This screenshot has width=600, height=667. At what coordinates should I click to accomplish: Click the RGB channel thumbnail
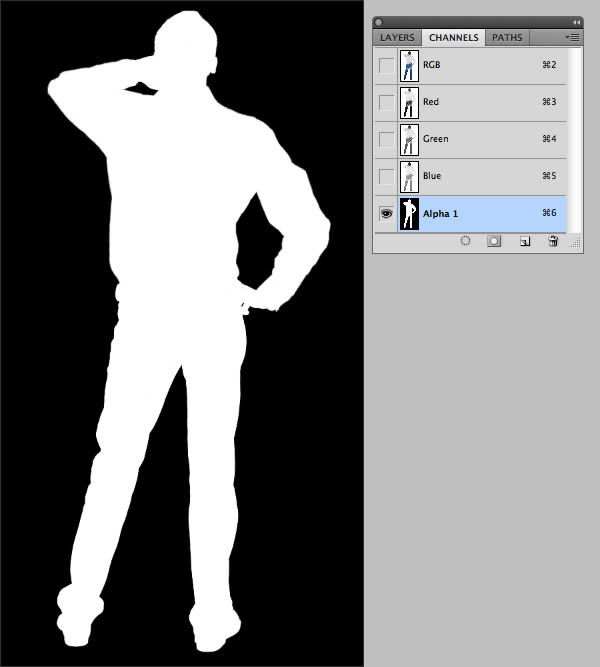pos(409,66)
